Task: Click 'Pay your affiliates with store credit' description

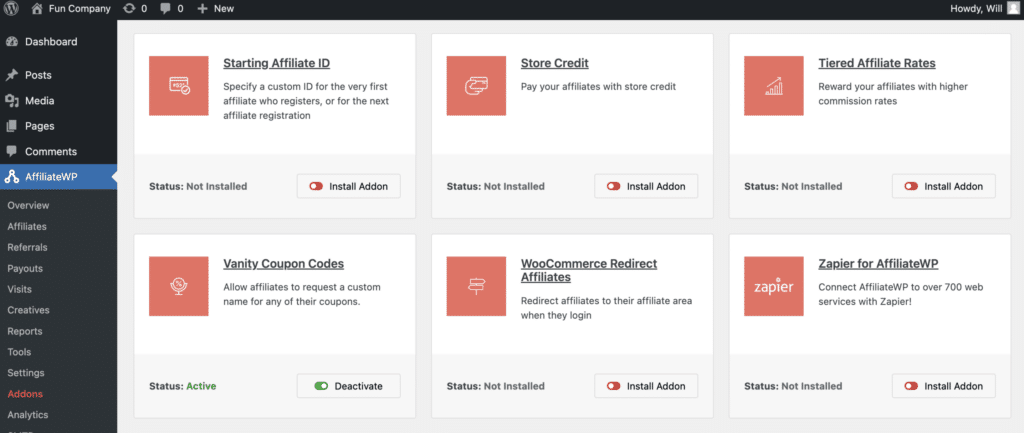Action: click(x=598, y=86)
